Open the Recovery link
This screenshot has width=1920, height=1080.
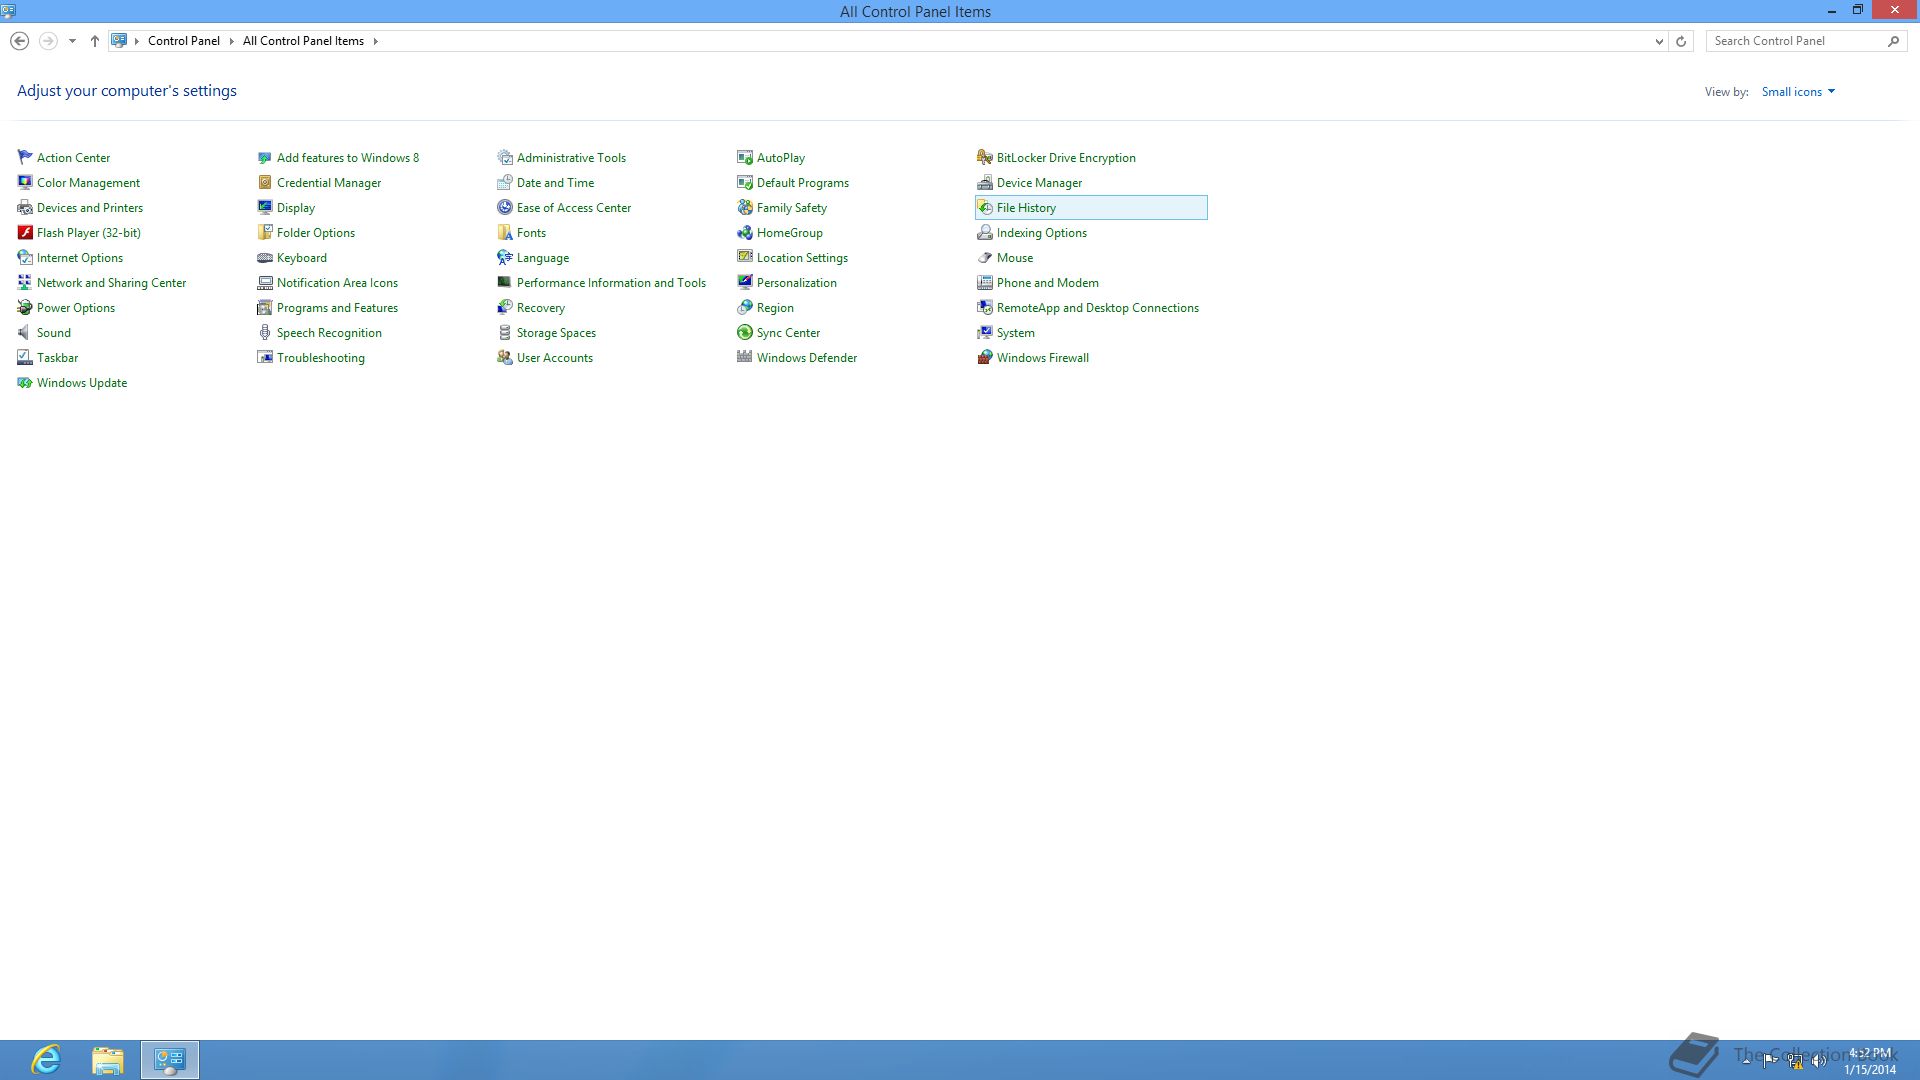point(541,308)
